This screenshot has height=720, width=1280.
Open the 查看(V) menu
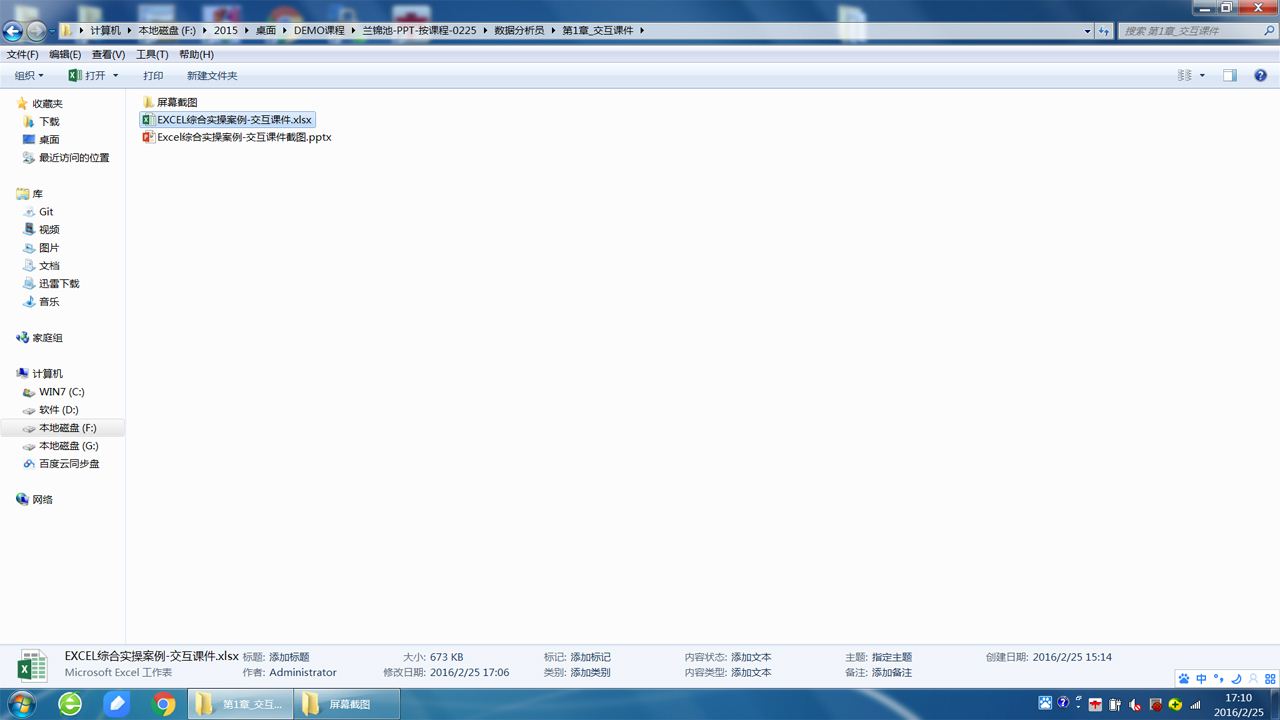[108, 55]
